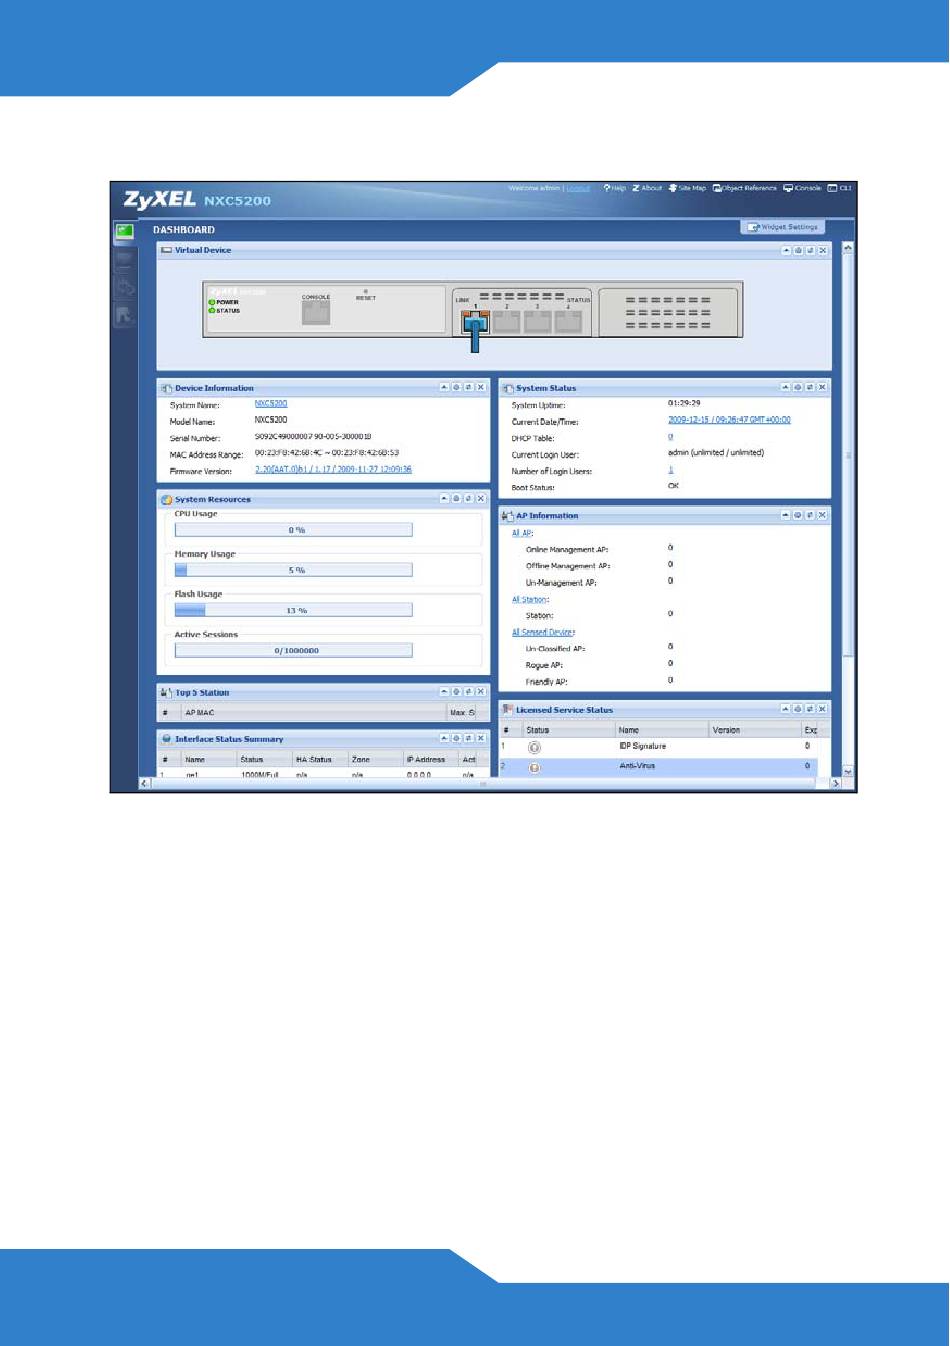Open the About menu item

(647, 188)
